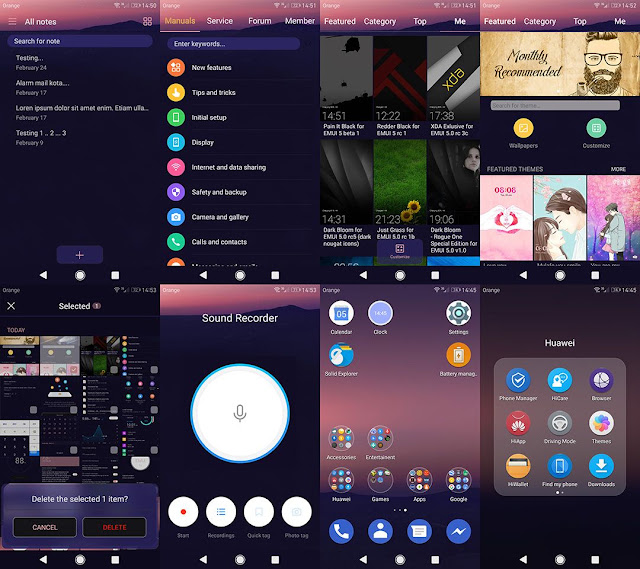Image resolution: width=640 pixels, height=569 pixels.
Task: Start recording with the red Start button
Action: pos(183,512)
